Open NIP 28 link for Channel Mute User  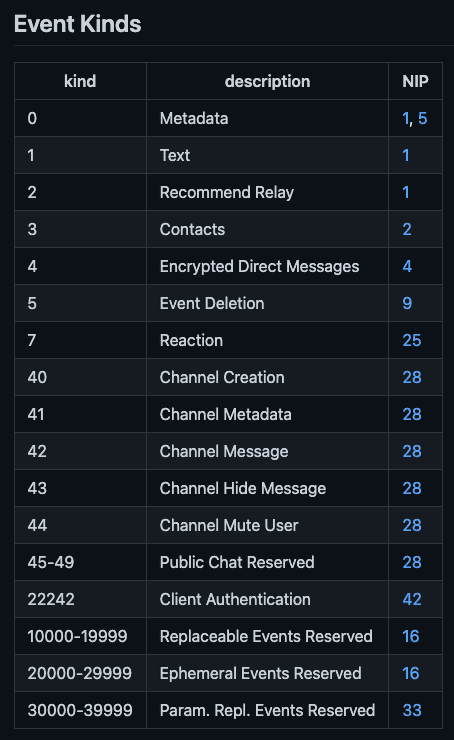pos(412,525)
